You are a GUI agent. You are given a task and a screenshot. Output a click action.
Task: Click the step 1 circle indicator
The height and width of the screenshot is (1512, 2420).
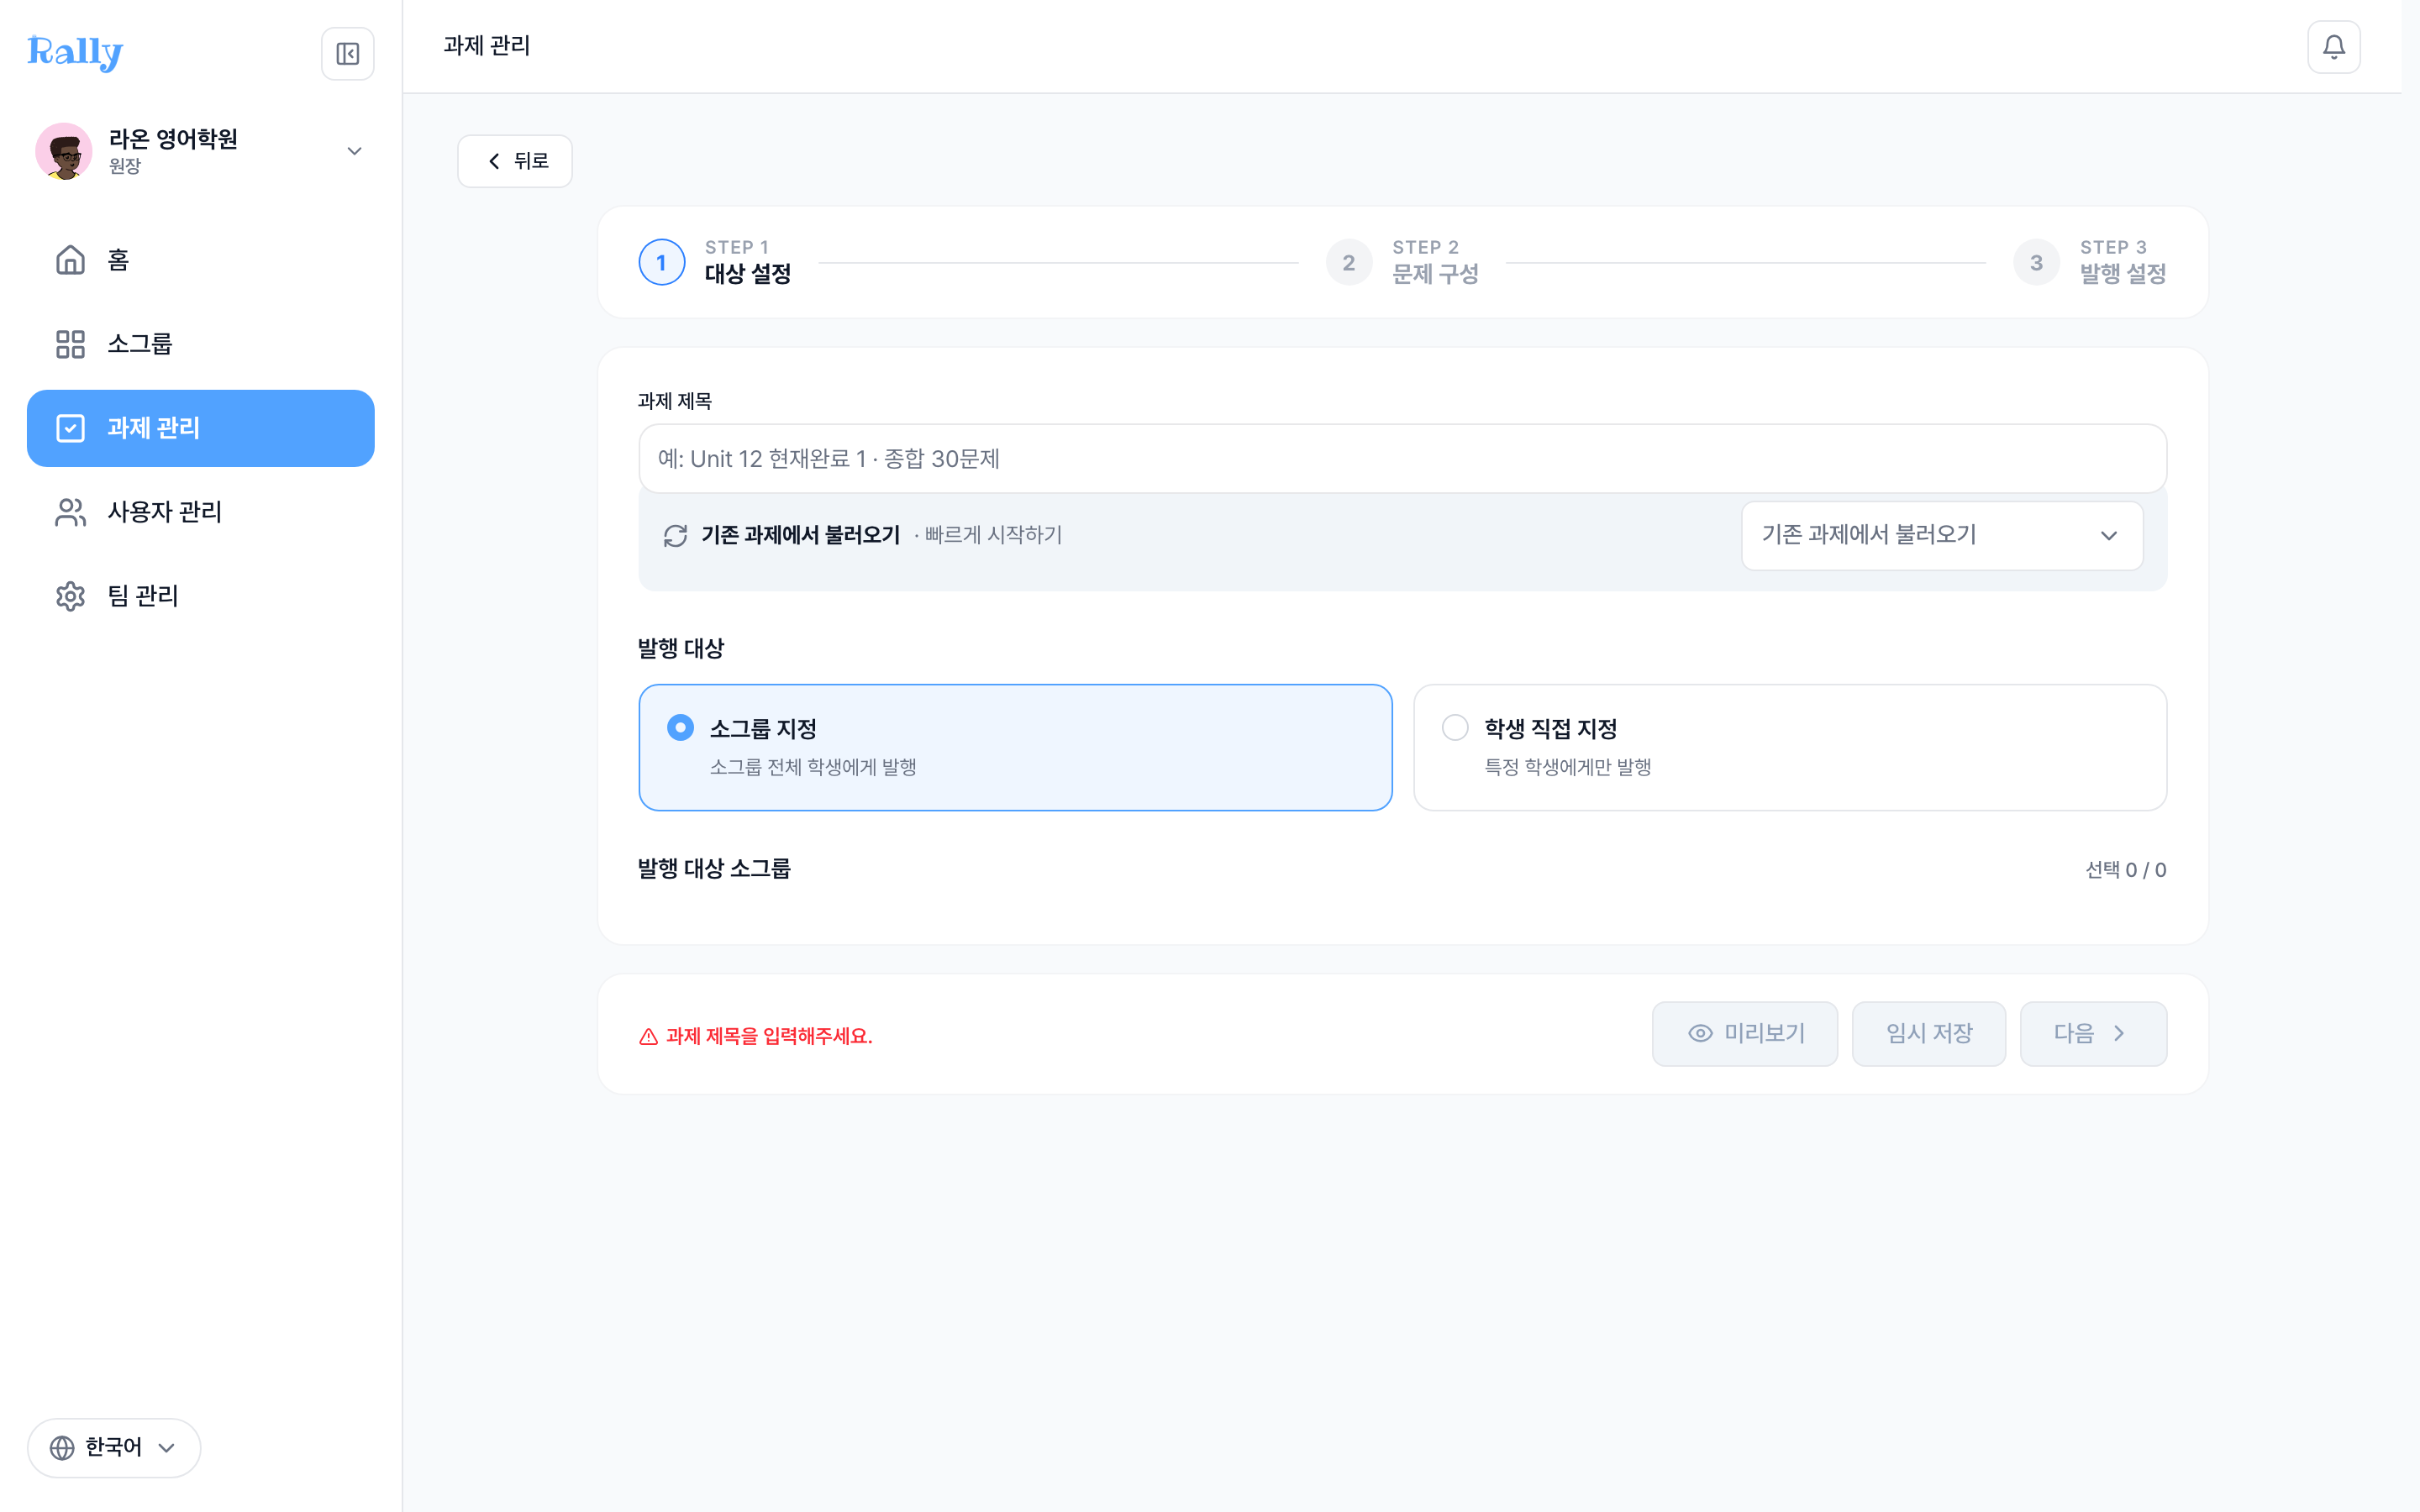[661, 262]
